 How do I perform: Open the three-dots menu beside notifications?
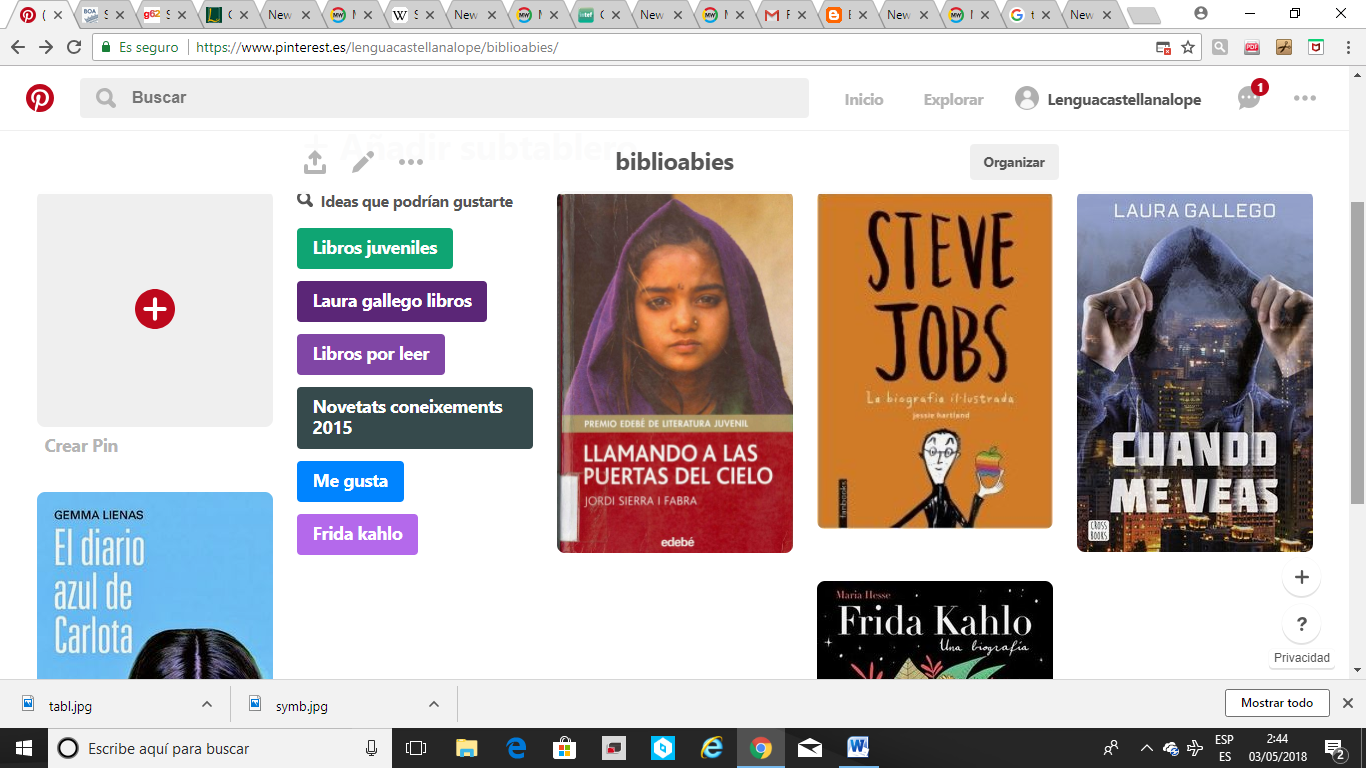click(x=1304, y=98)
